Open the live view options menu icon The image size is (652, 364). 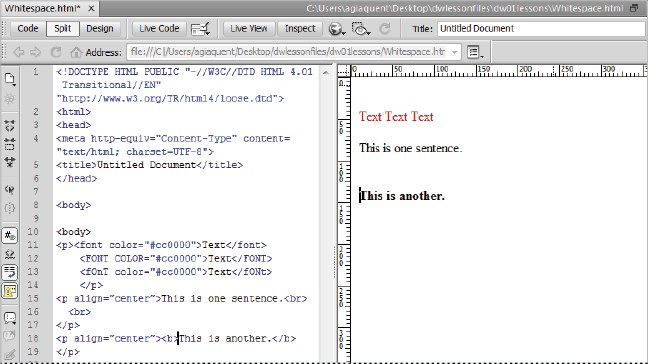(475, 52)
